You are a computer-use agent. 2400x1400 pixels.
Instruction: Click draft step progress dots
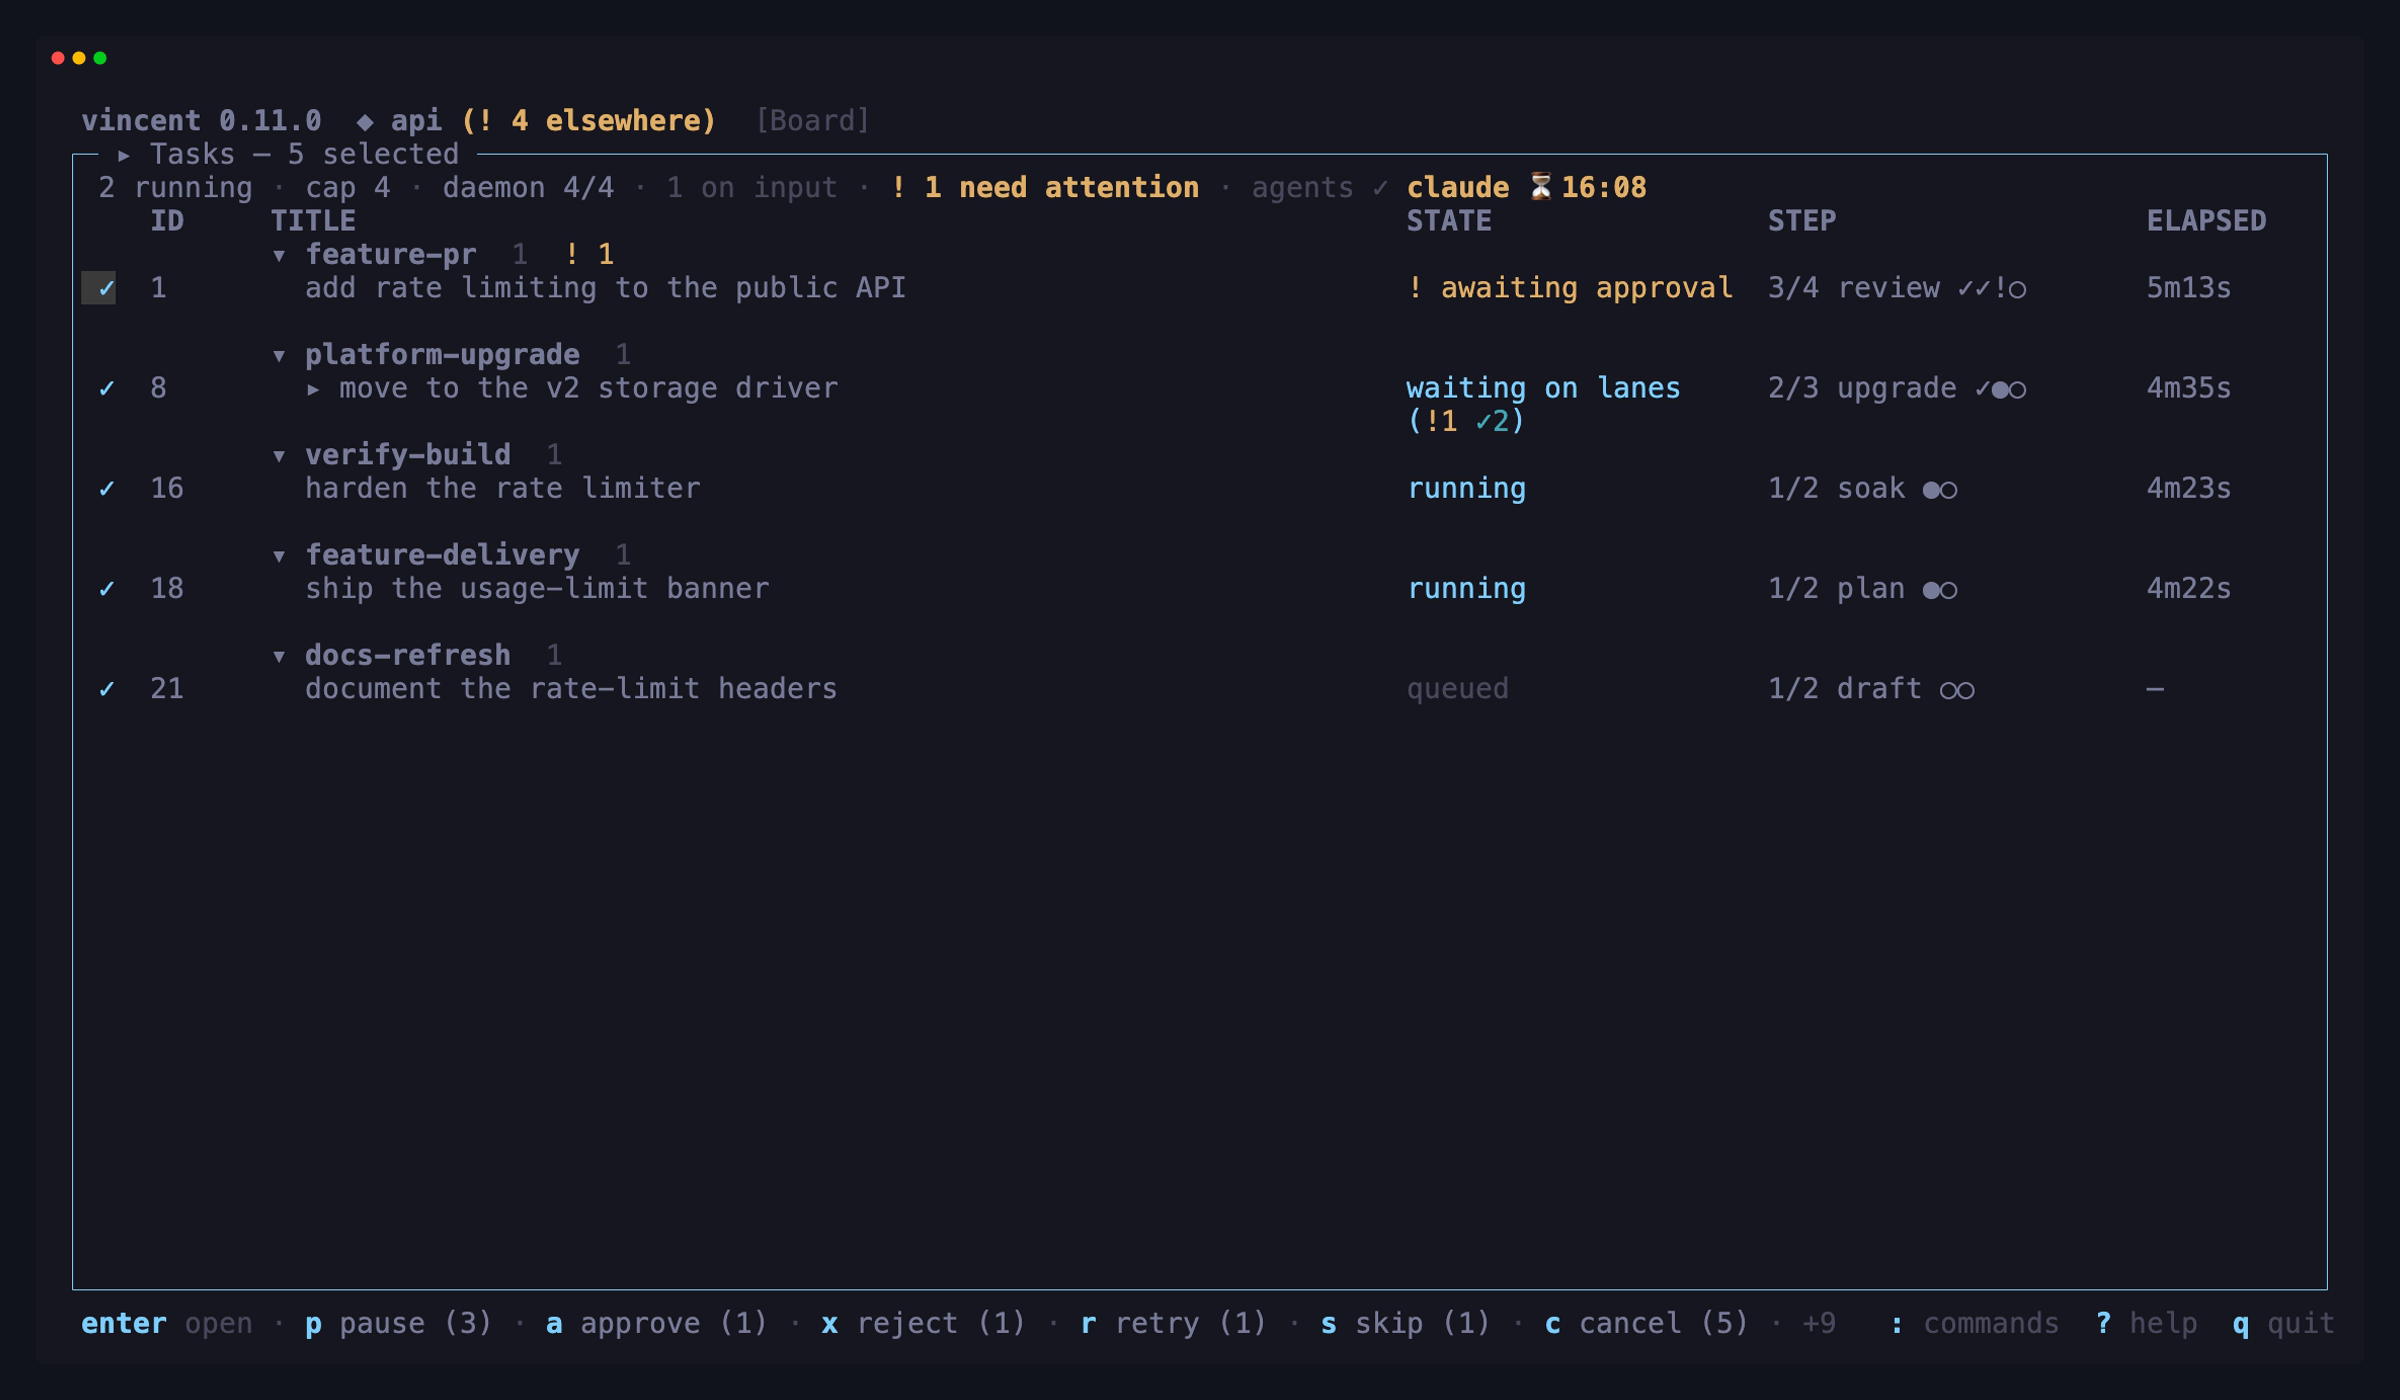click(1957, 690)
